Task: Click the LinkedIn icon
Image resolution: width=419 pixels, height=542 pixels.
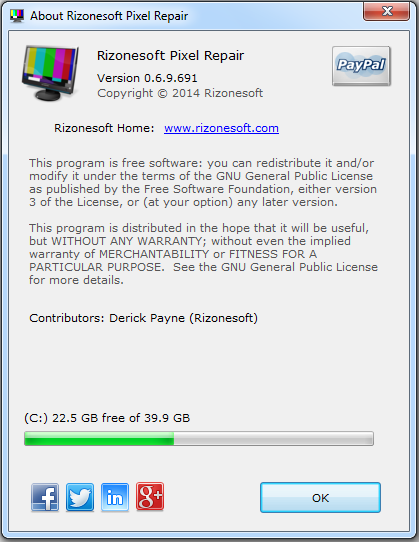Action: (115, 497)
